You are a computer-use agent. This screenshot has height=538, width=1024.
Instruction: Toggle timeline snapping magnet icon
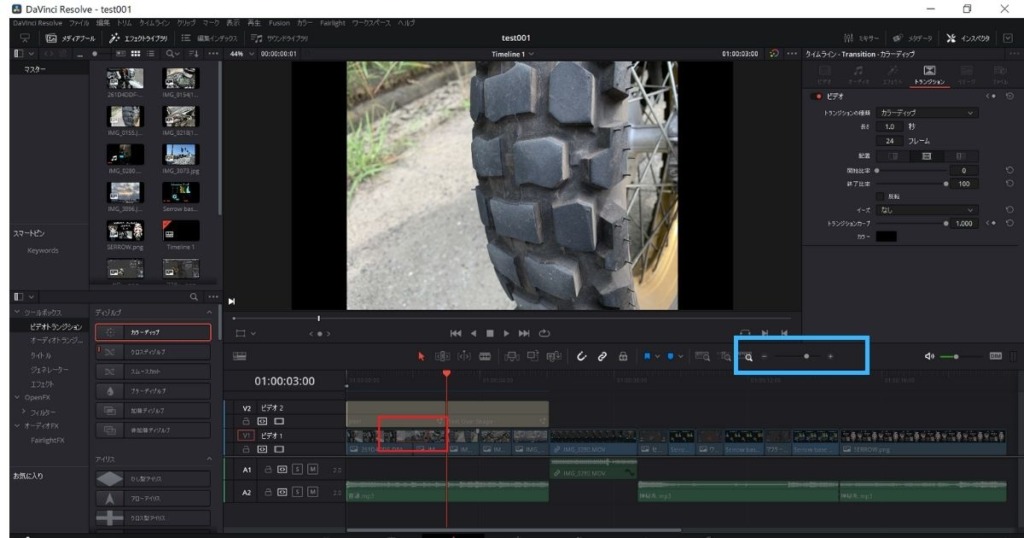[581, 356]
